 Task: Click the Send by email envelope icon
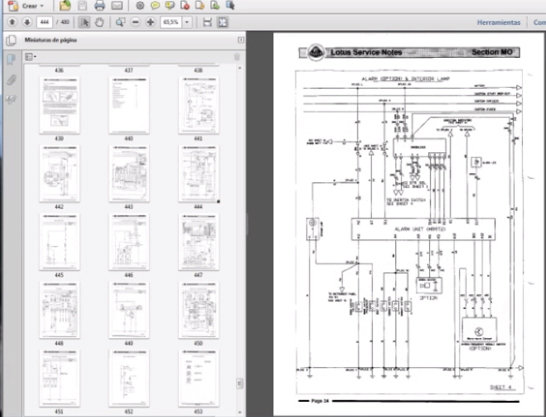117,6
